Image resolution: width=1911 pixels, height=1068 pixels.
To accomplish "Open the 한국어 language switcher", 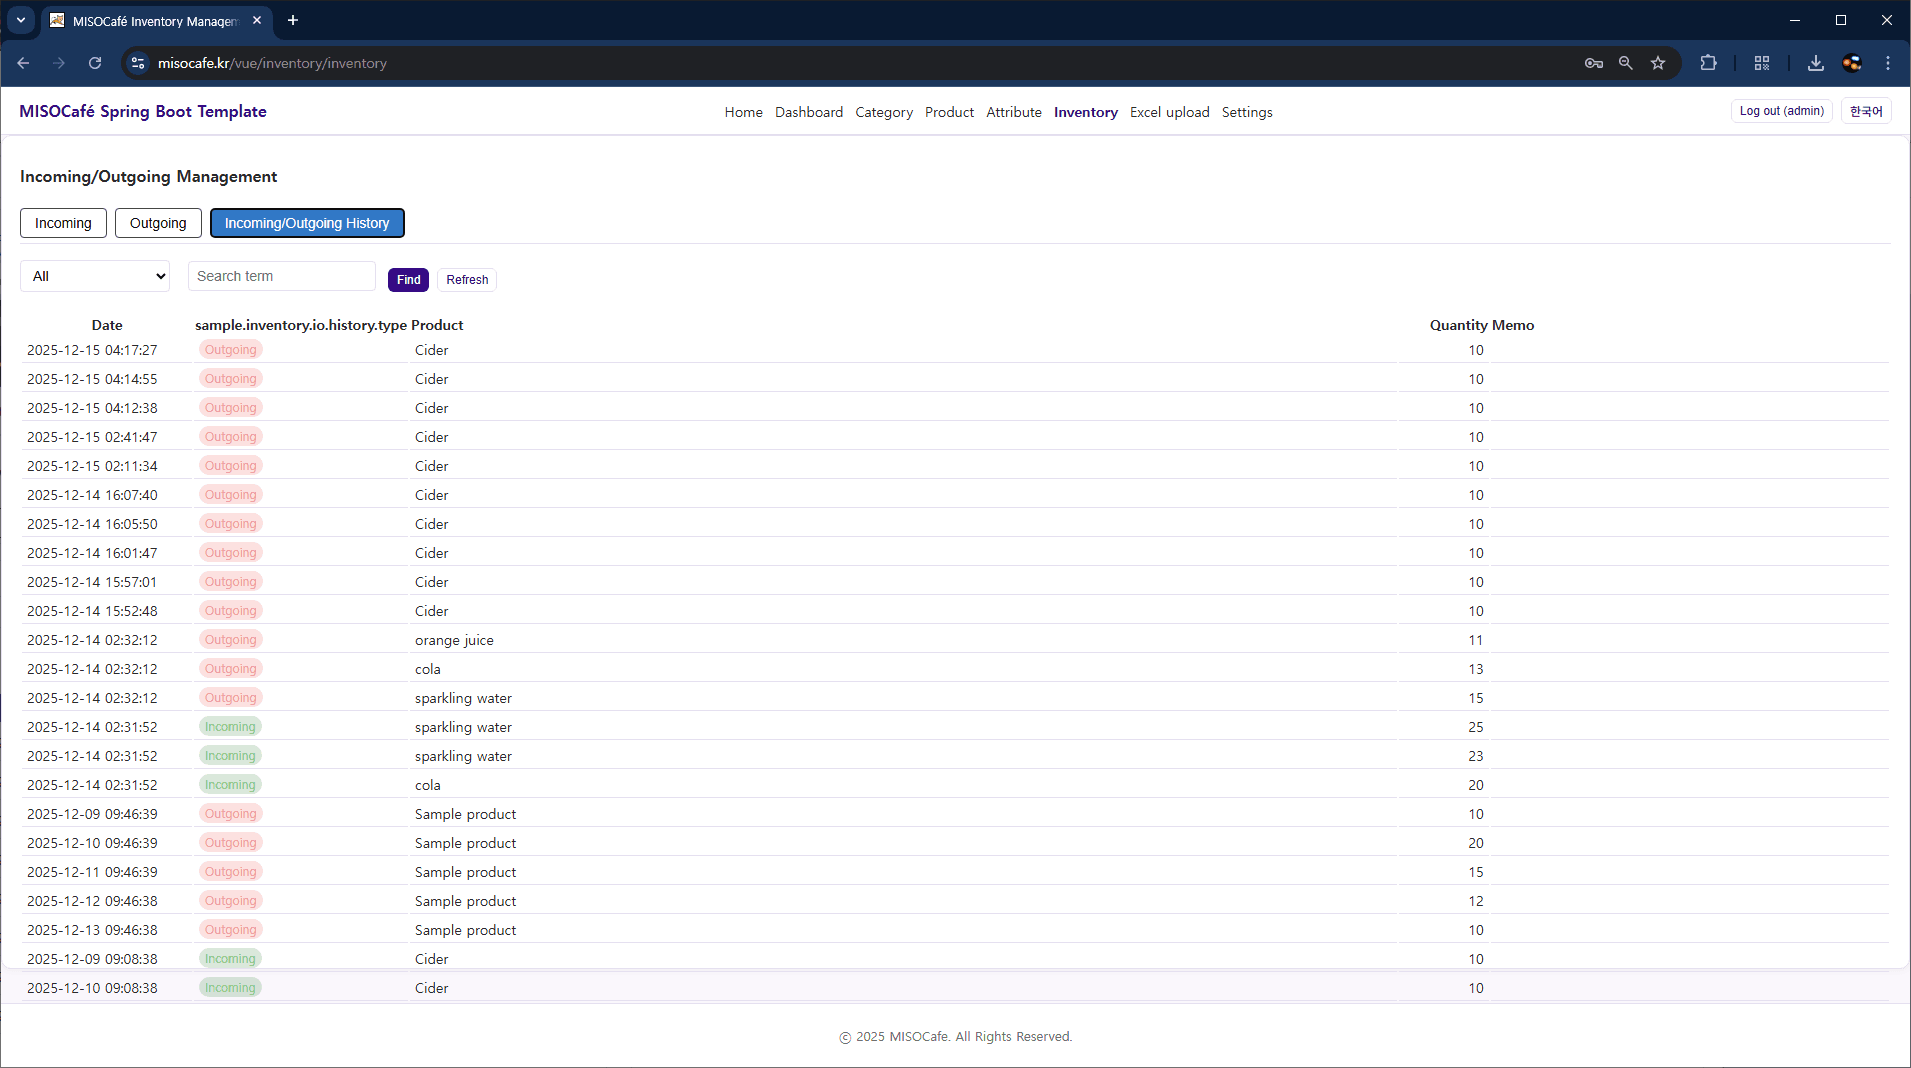I will 1866,111.
